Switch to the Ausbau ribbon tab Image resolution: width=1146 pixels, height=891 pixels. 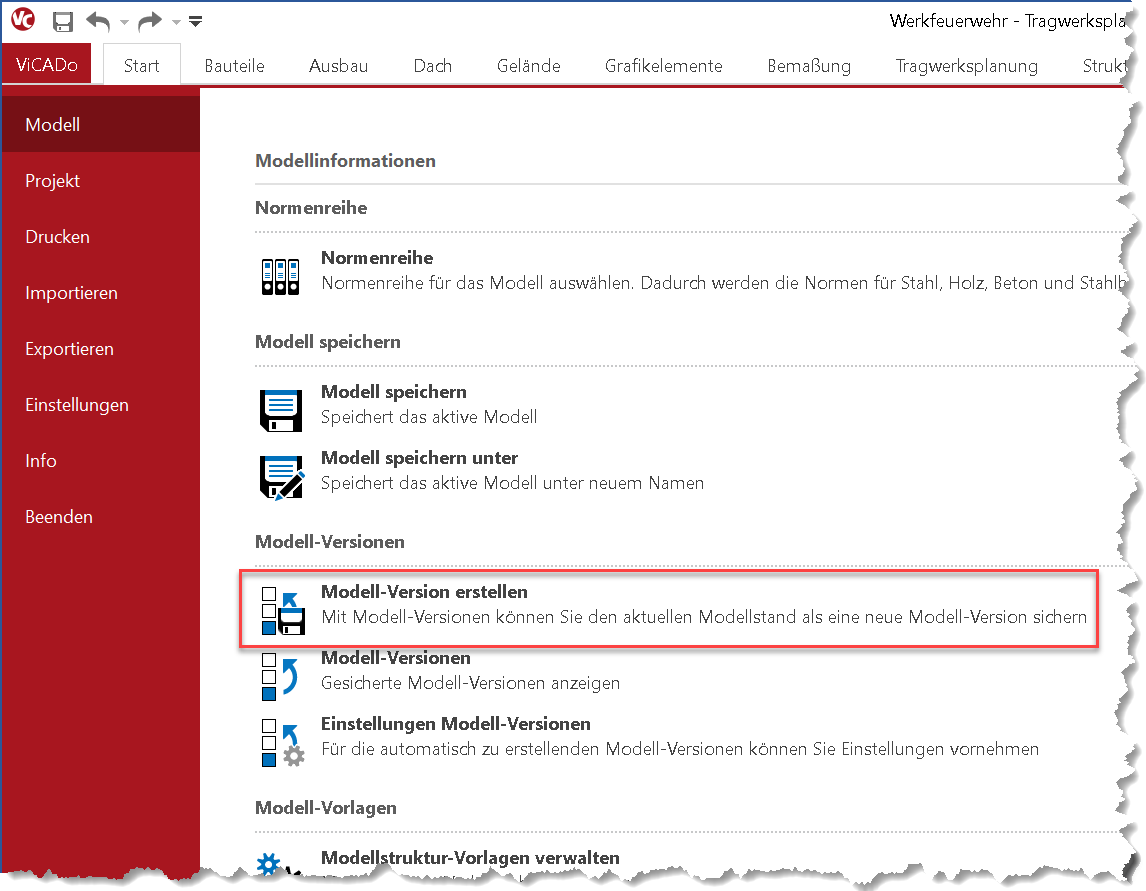(338, 66)
